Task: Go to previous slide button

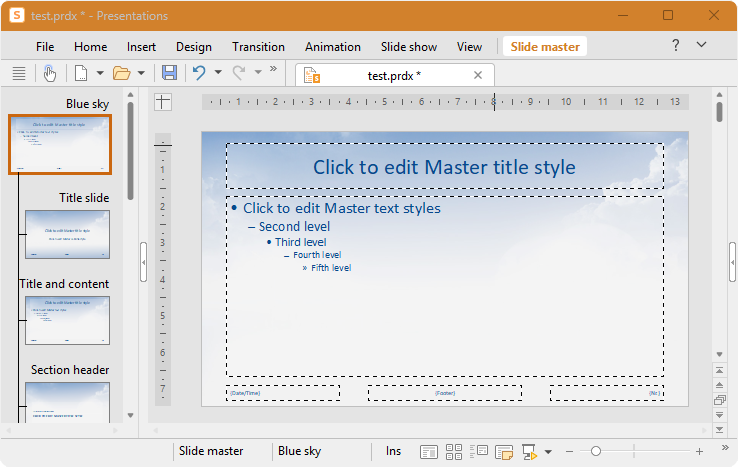Action: pyautogui.click(x=719, y=385)
